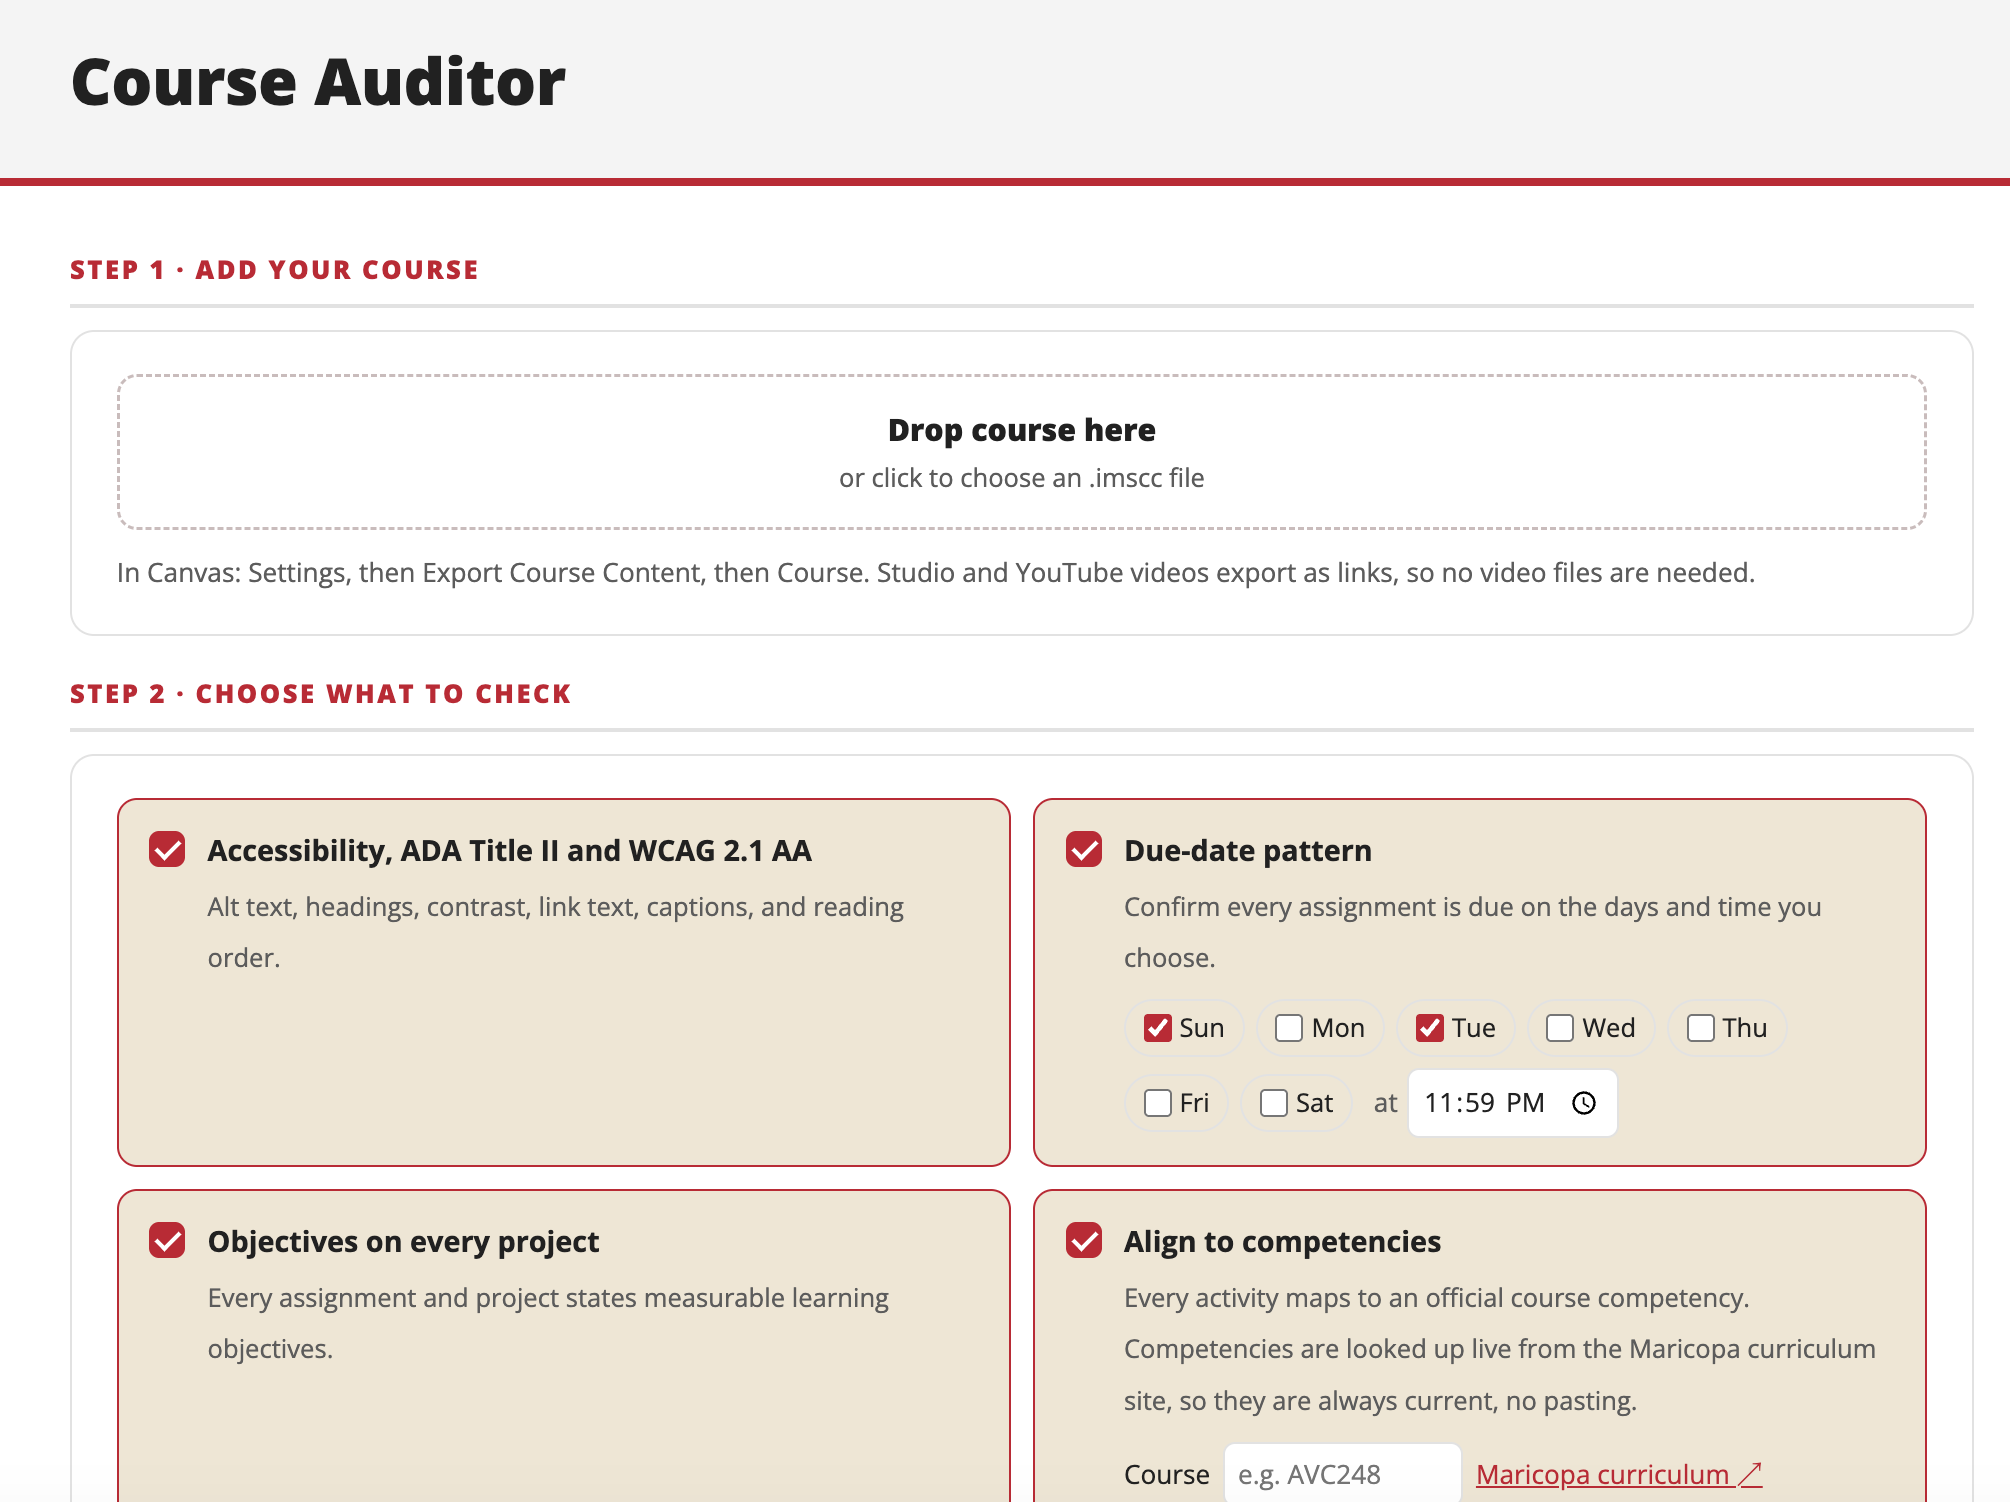The height and width of the screenshot is (1502, 2010).
Task: Click 'or click to choose an .imscc file'
Action: (1022, 478)
